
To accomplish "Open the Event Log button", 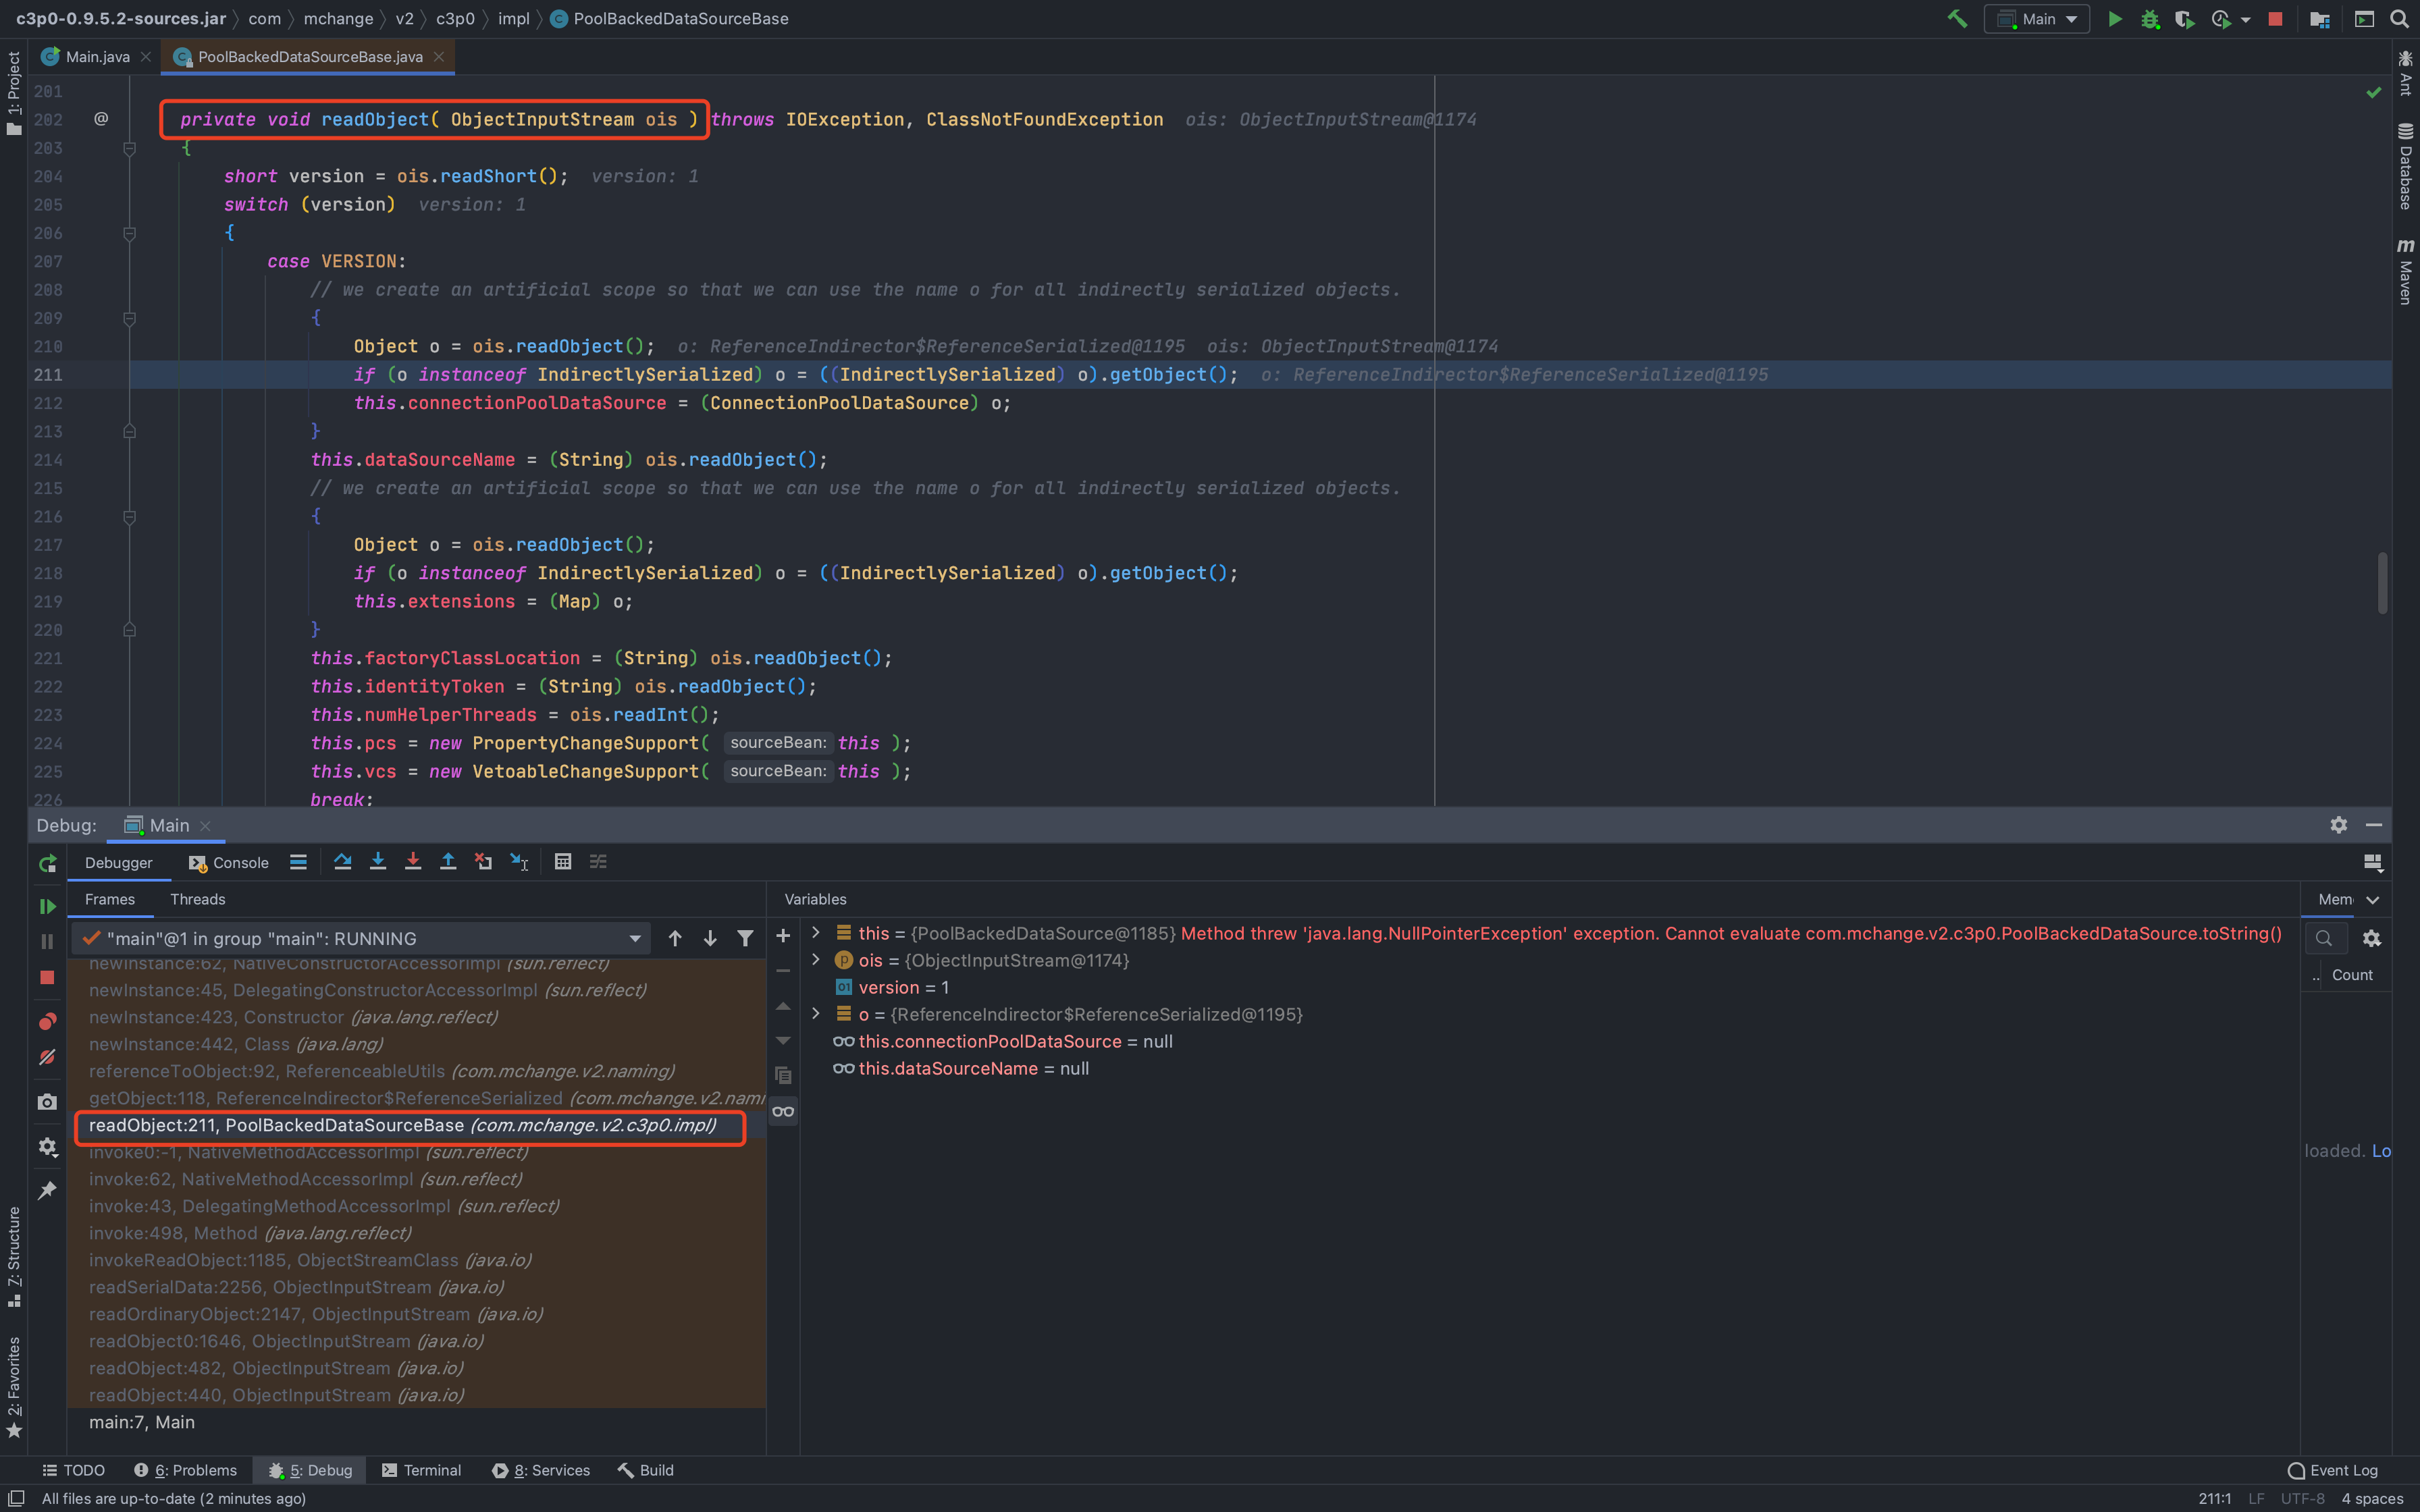I will pyautogui.click(x=2332, y=1470).
